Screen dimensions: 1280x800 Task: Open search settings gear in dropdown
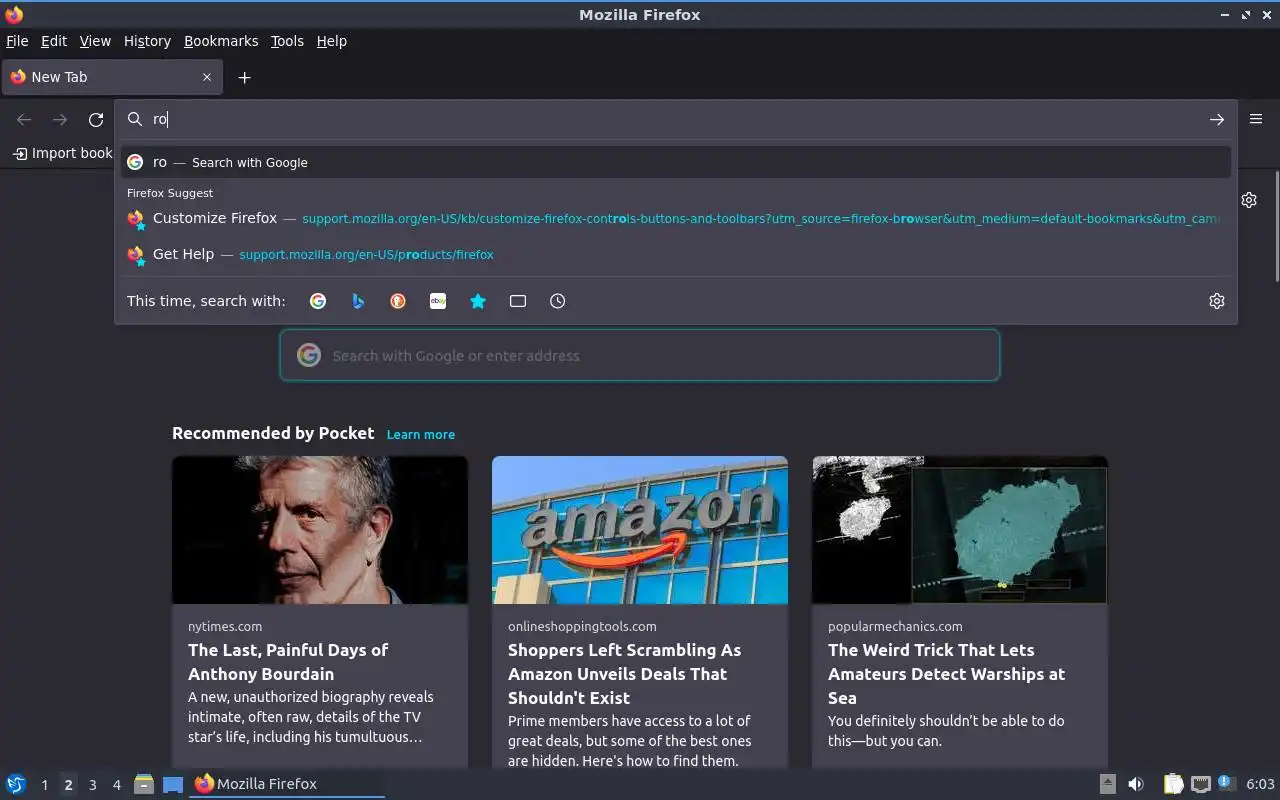1217,301
